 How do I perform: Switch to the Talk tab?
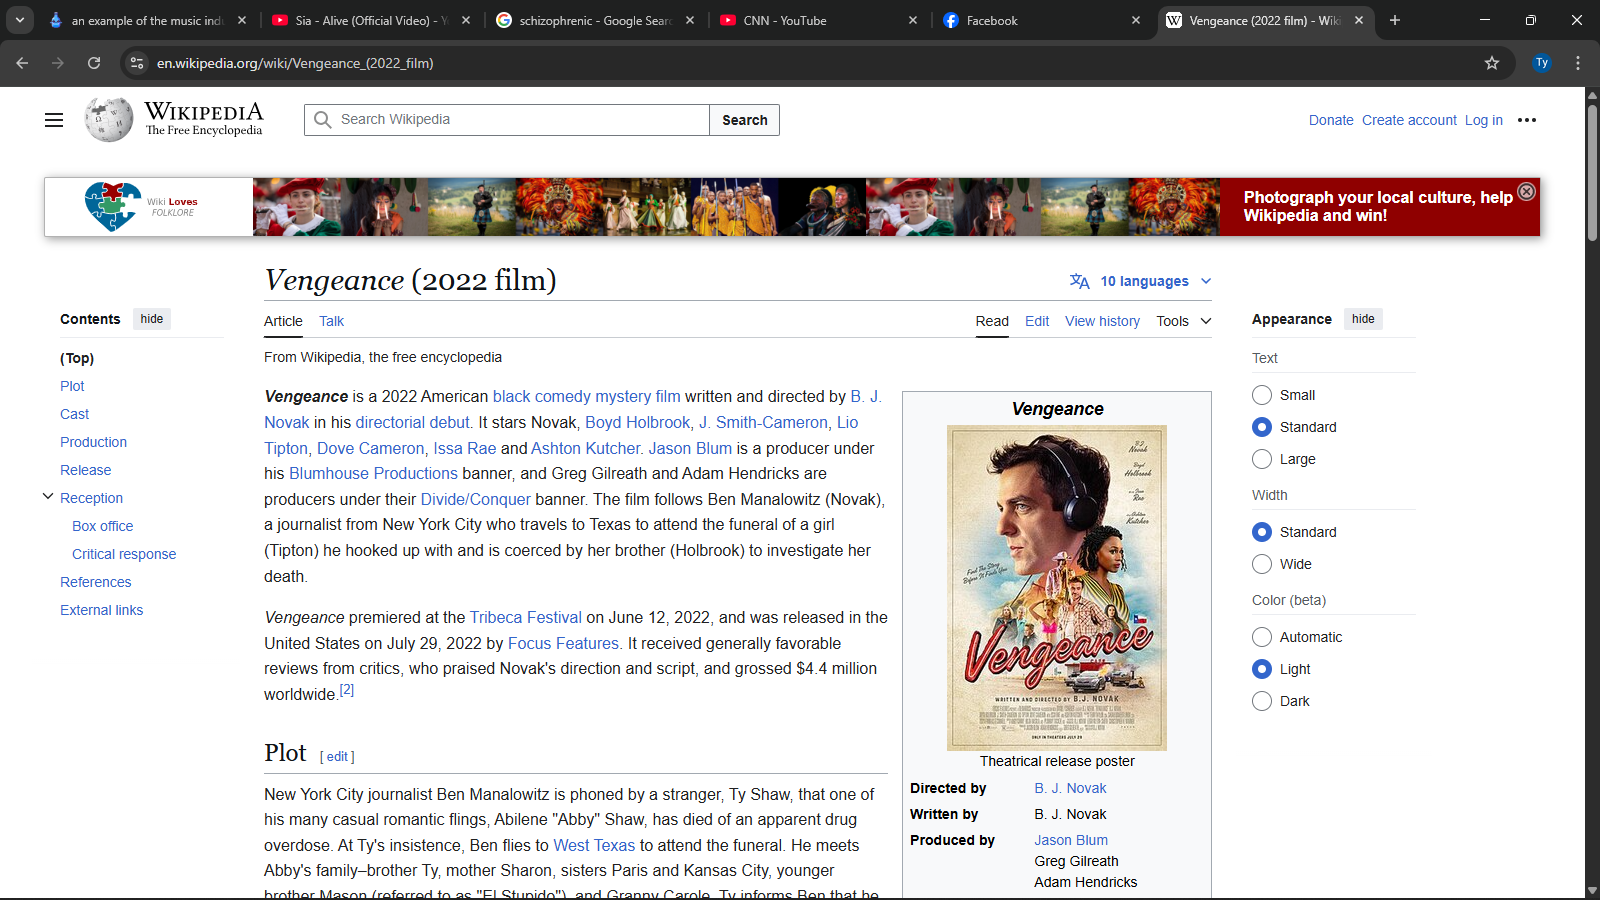click(331, 321)
